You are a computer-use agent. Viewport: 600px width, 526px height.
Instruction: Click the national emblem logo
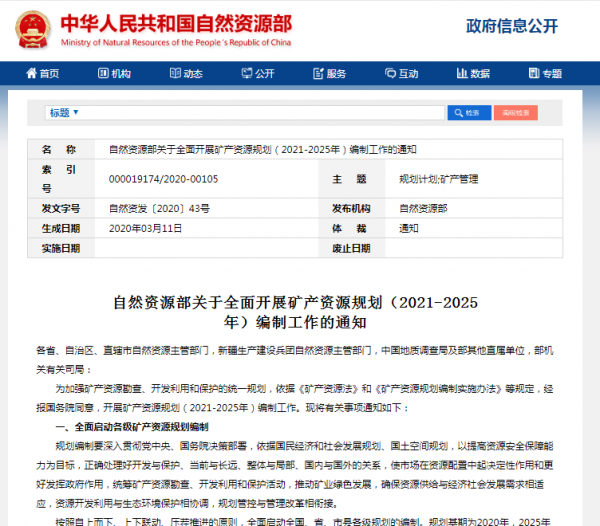[31, 26]
